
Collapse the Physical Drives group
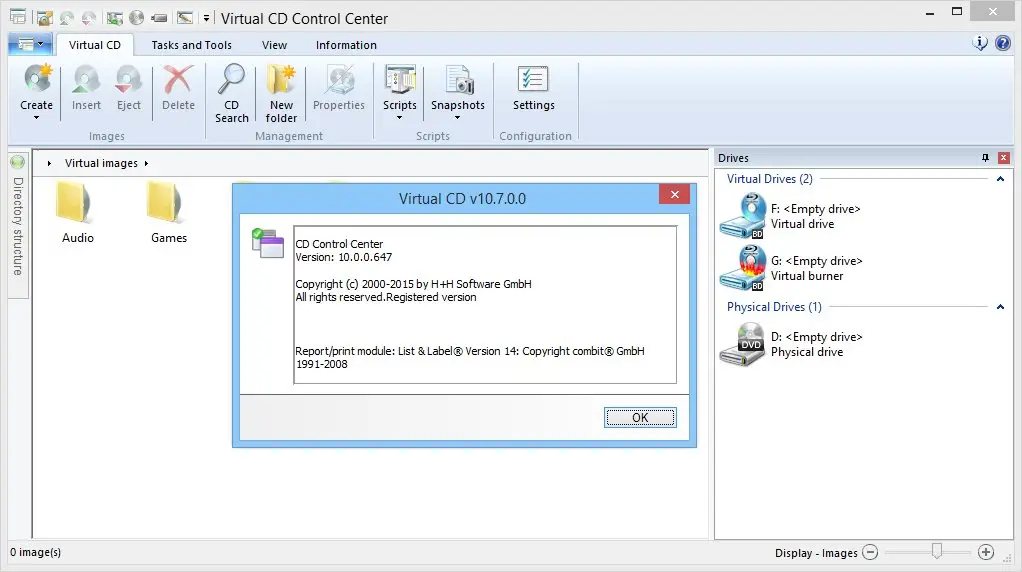click(1000, 307)
